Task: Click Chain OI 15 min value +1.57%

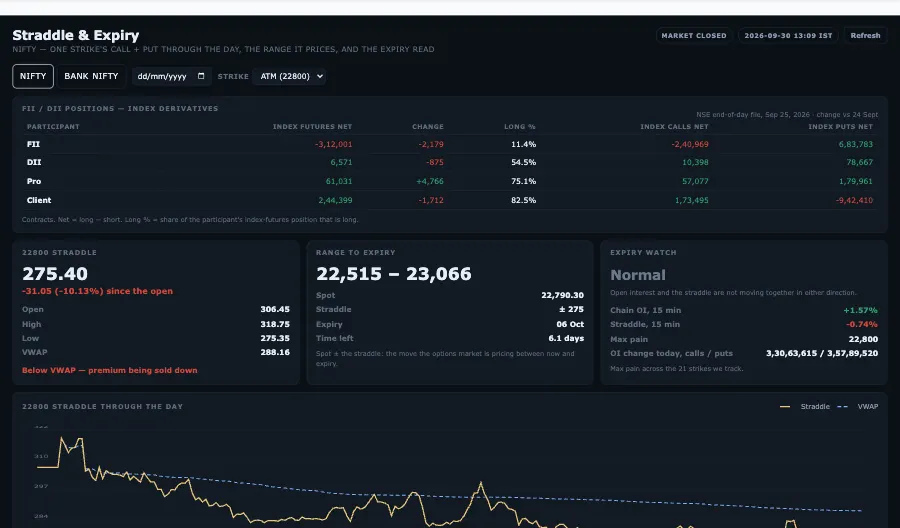Action: pos(860,310)
